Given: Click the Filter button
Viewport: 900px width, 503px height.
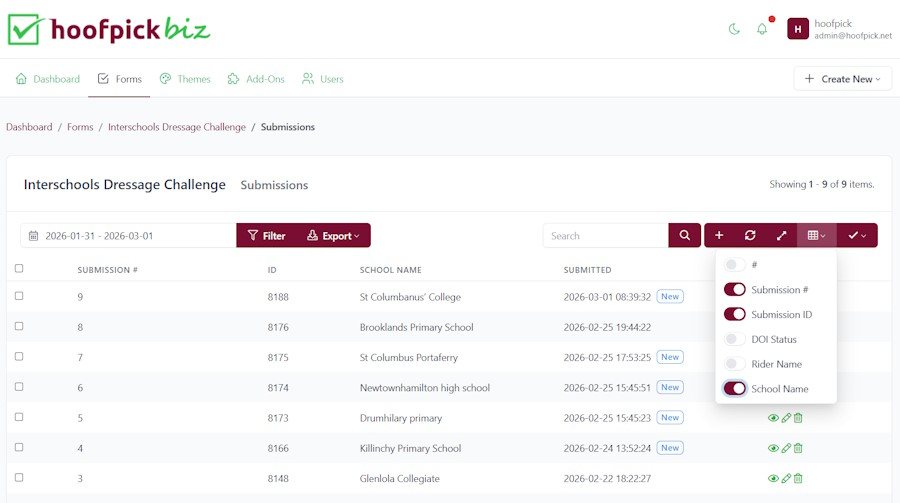Looking at the screenshot, I should (266, 235).
